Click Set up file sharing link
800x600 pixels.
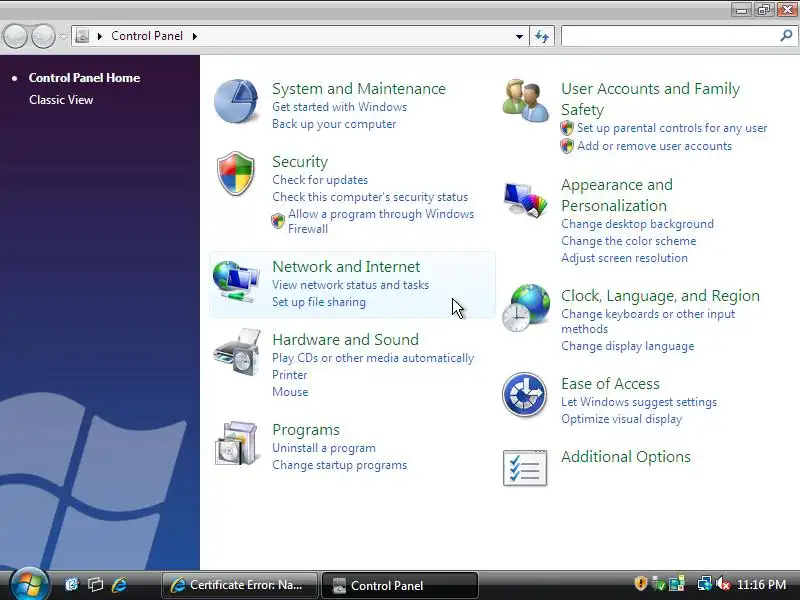319,302
